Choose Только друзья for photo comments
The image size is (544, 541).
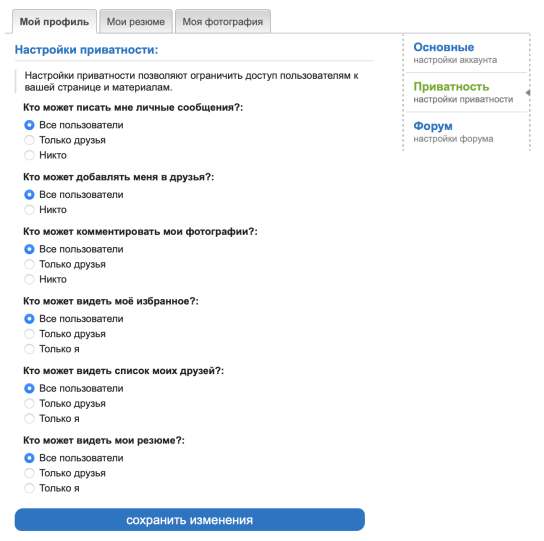pos(29,264)
